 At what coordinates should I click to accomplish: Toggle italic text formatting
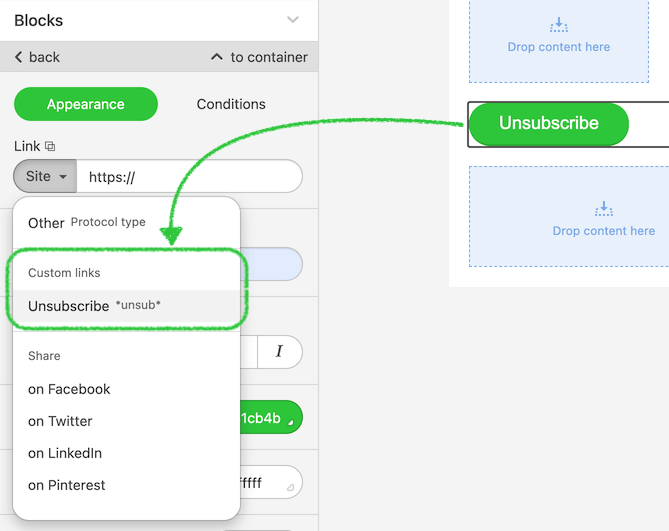(279, 351)
